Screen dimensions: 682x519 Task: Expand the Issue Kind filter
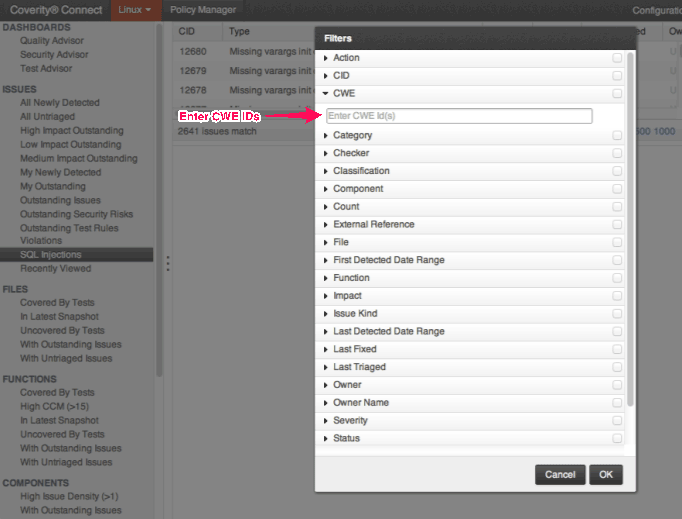coord(325,314)
